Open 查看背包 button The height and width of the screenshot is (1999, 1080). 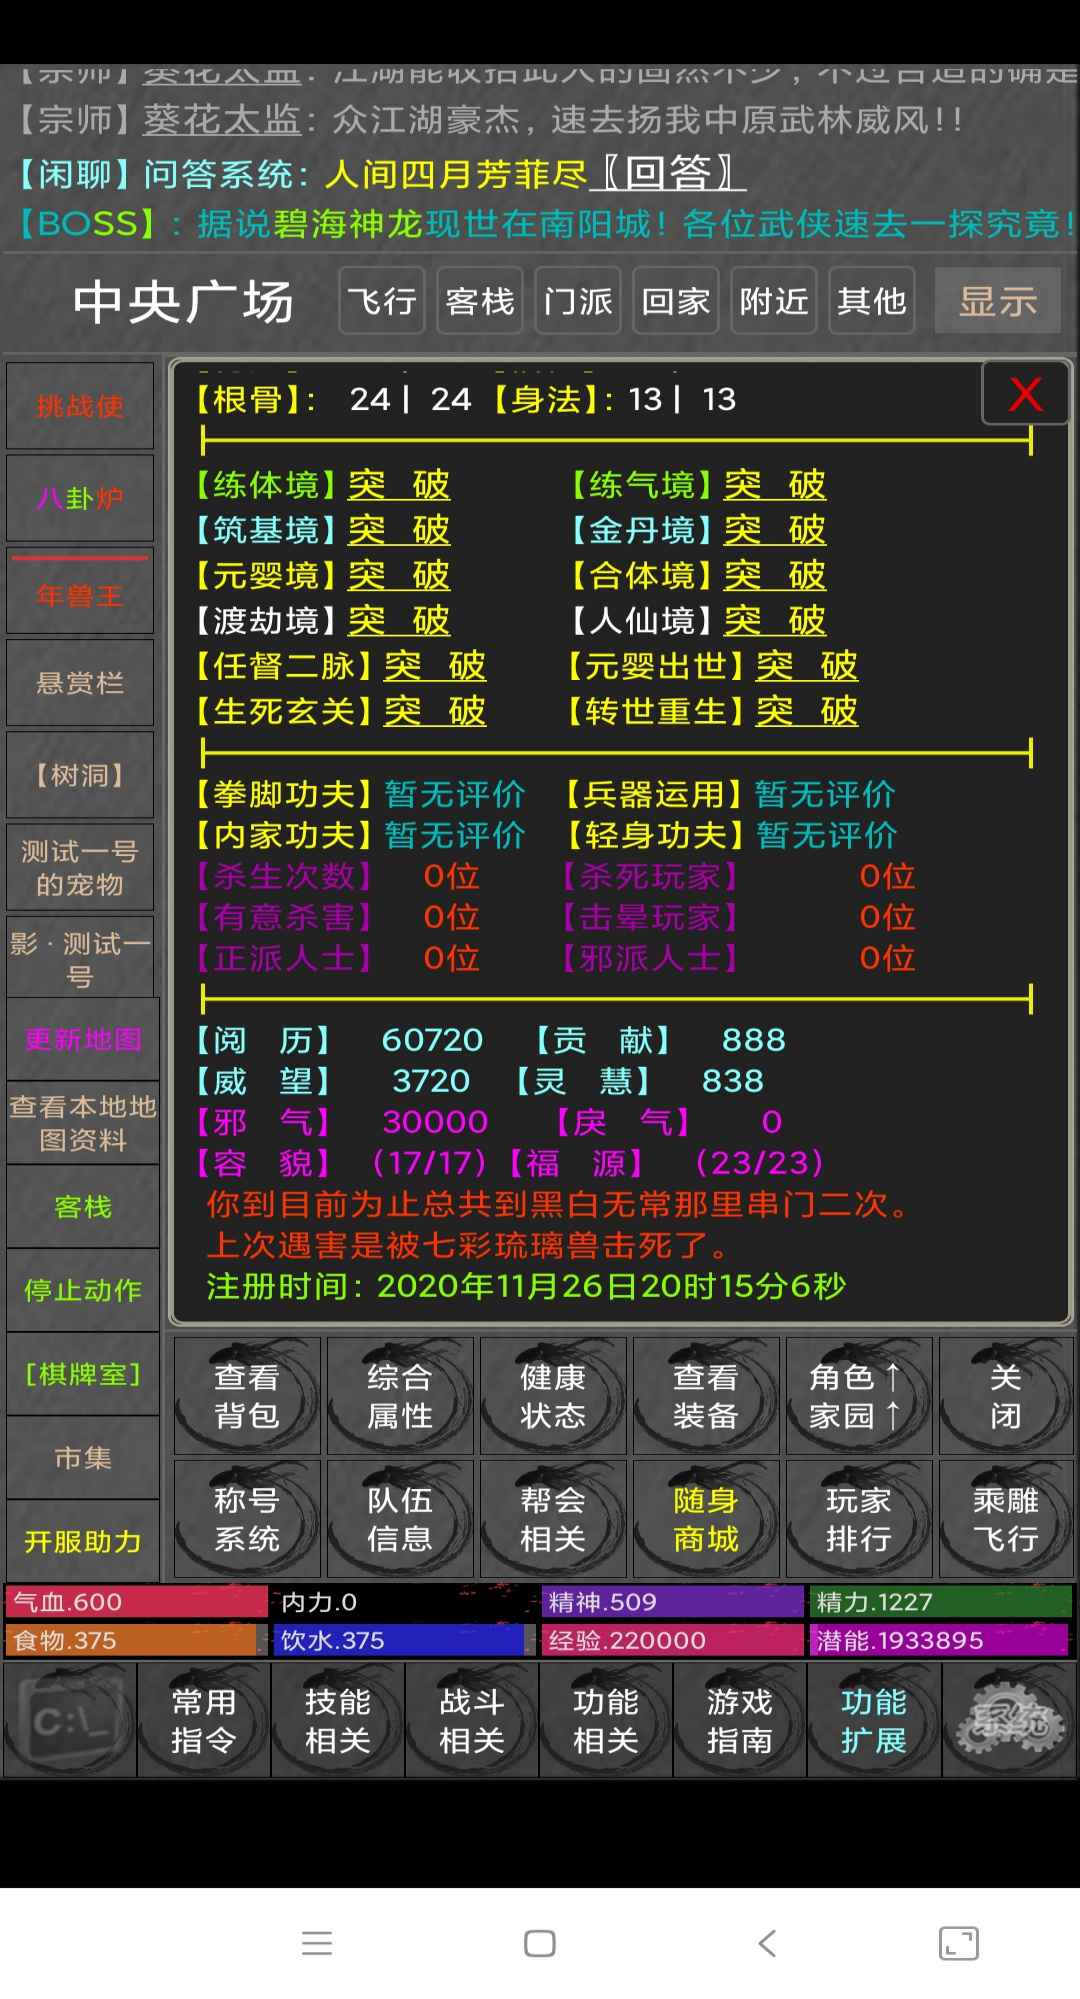pyautogui.click(x=247, y=1396)
